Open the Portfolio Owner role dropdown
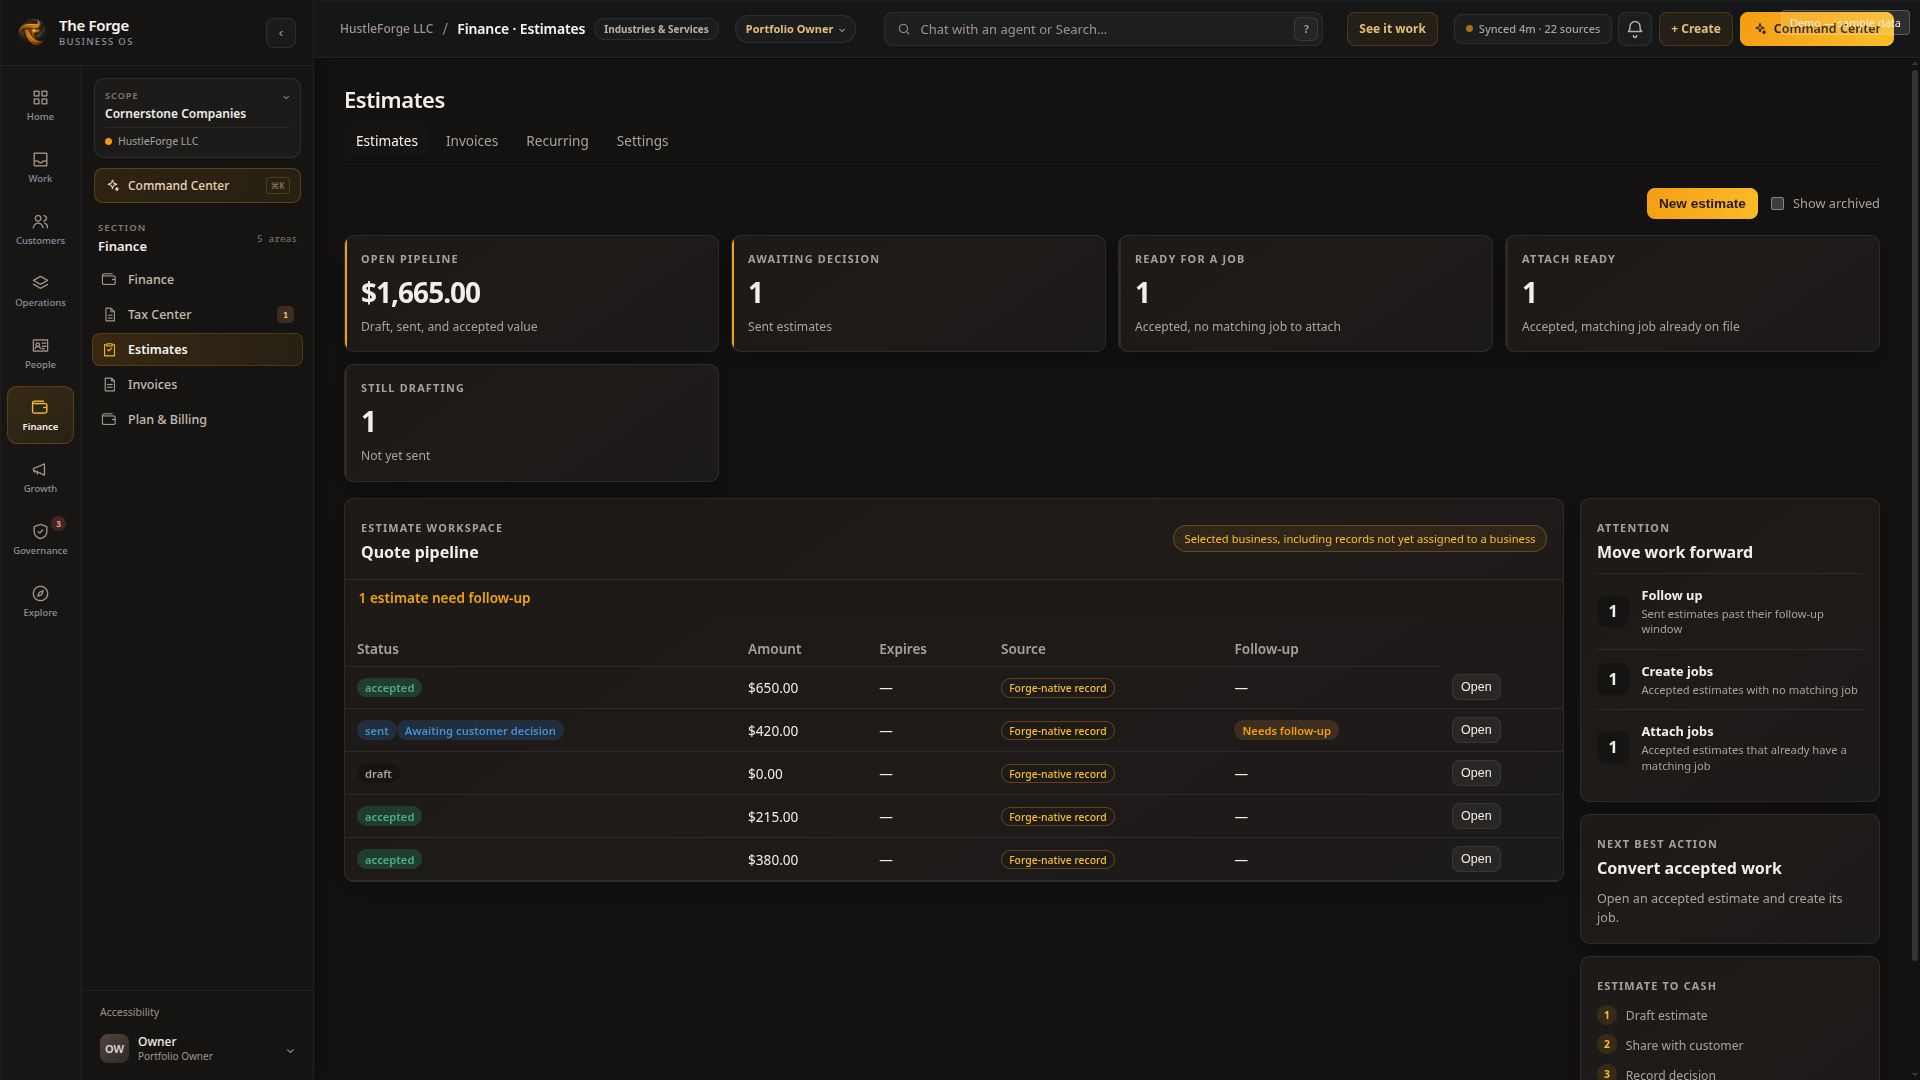 click(795, 29)
